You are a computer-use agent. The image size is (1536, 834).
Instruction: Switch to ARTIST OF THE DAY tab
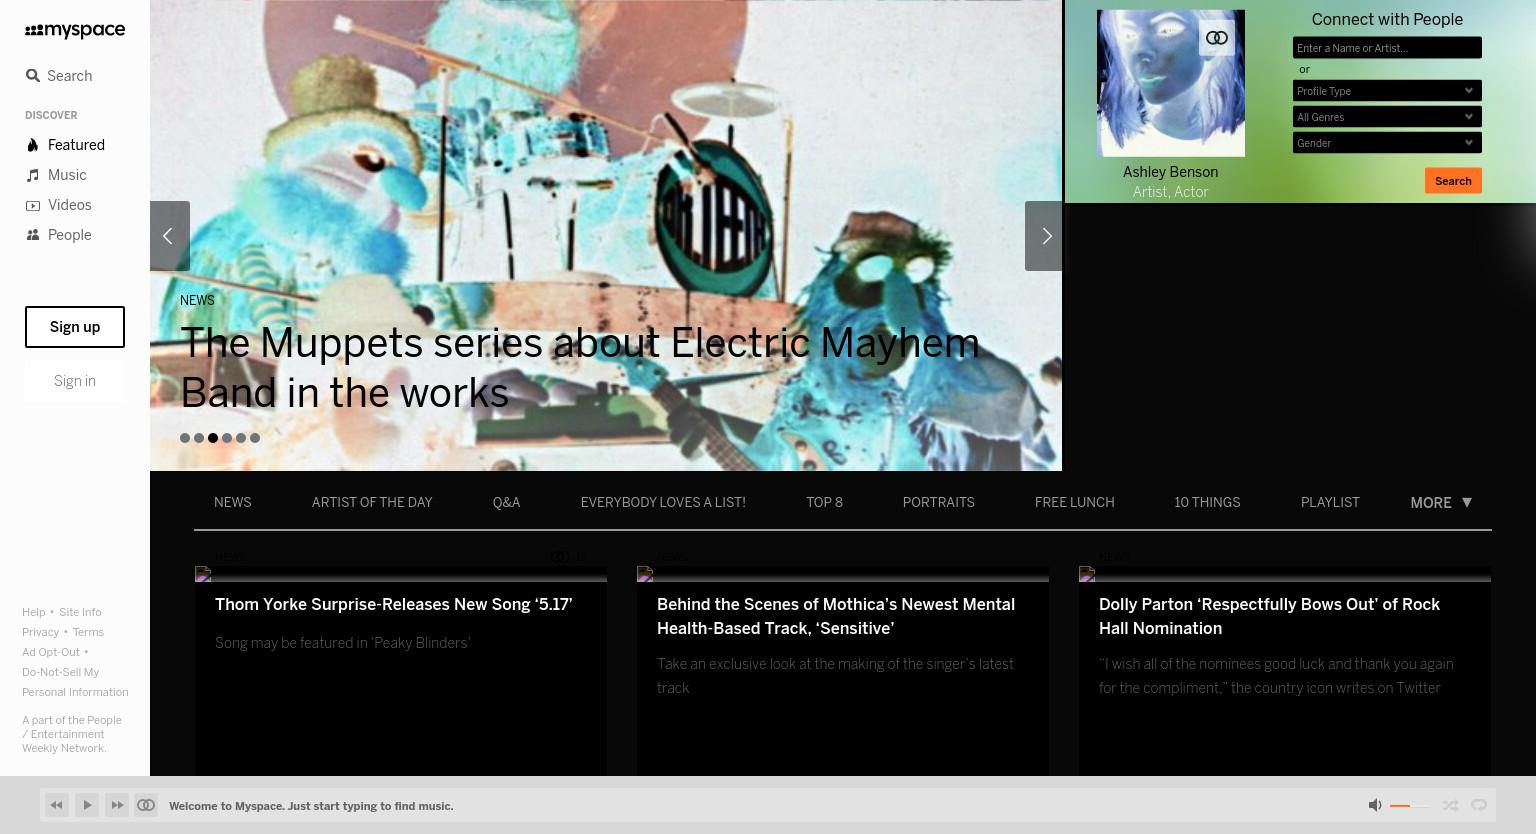click(x=372, y=503)
